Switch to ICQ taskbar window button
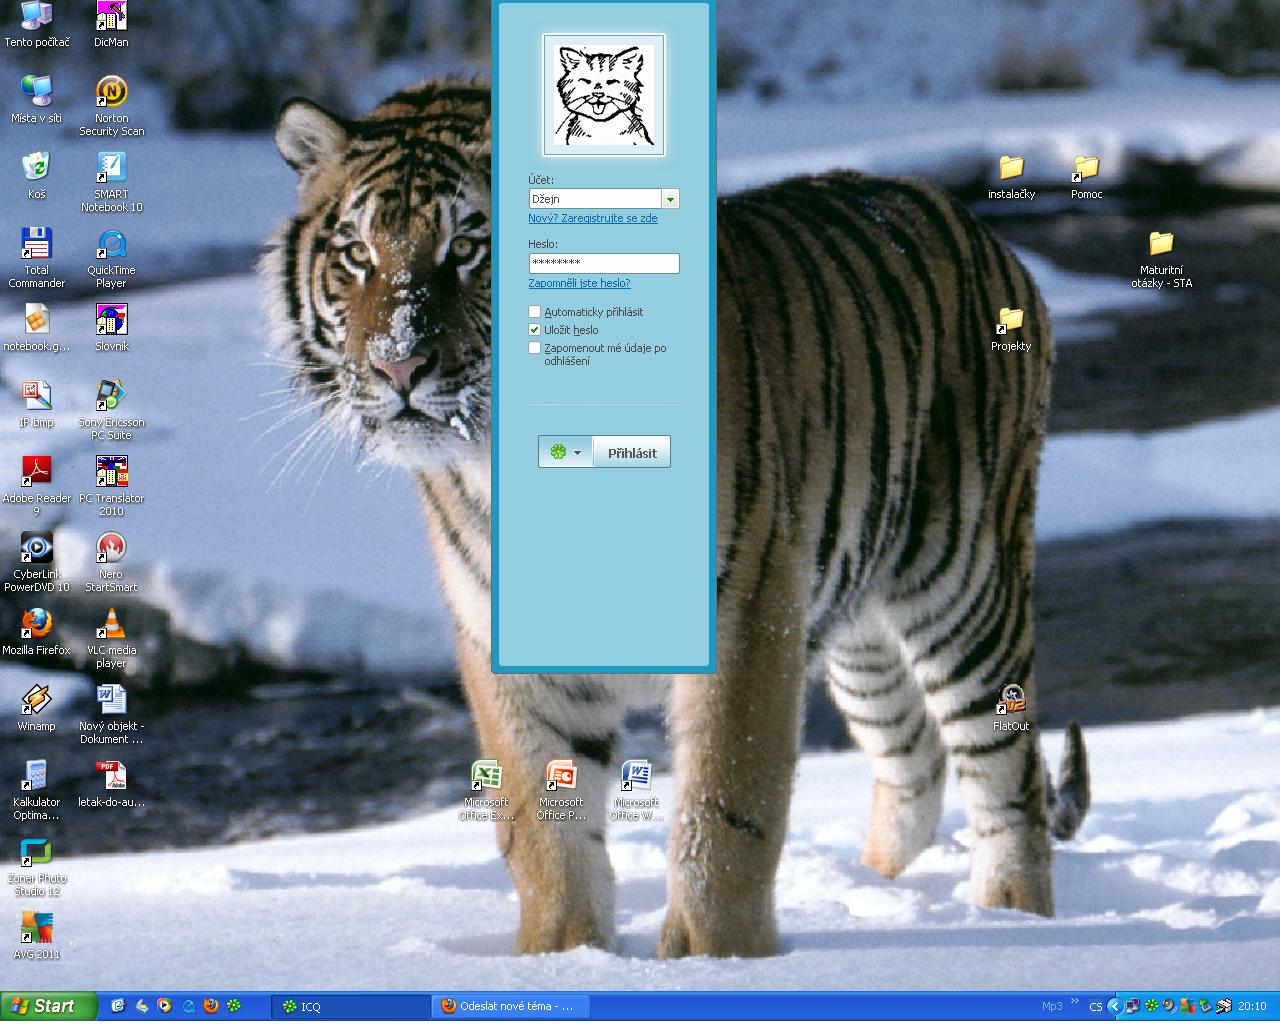 click(x=350, y=1006)
